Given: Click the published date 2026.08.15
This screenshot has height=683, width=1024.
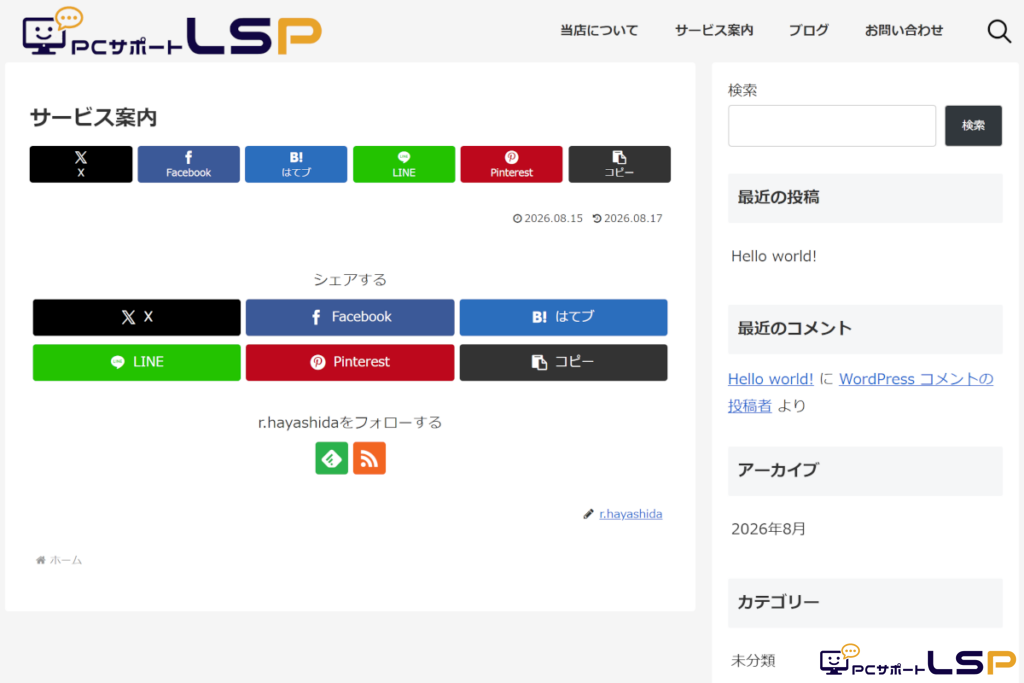Looking at the screenshot, I should click(553, 218).
